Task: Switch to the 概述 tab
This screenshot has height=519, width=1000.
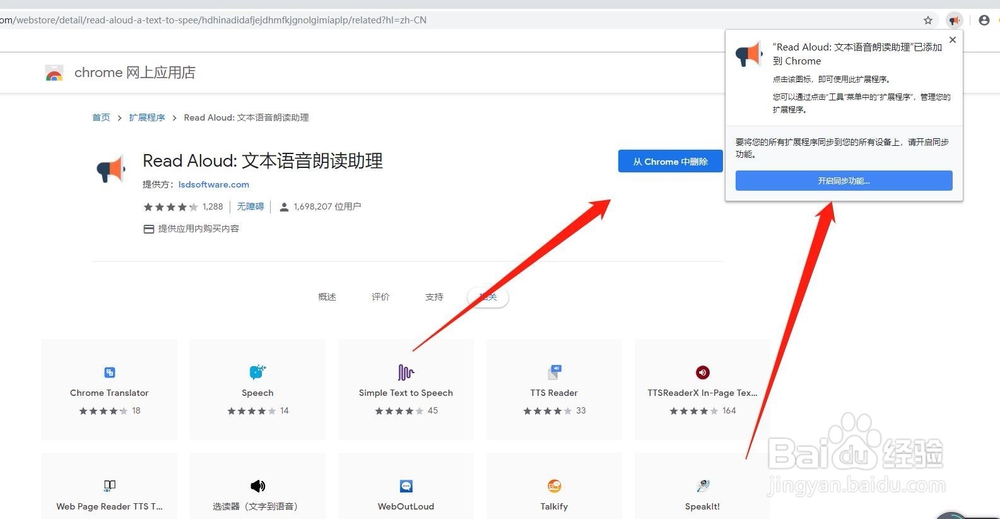Action: 327,297
